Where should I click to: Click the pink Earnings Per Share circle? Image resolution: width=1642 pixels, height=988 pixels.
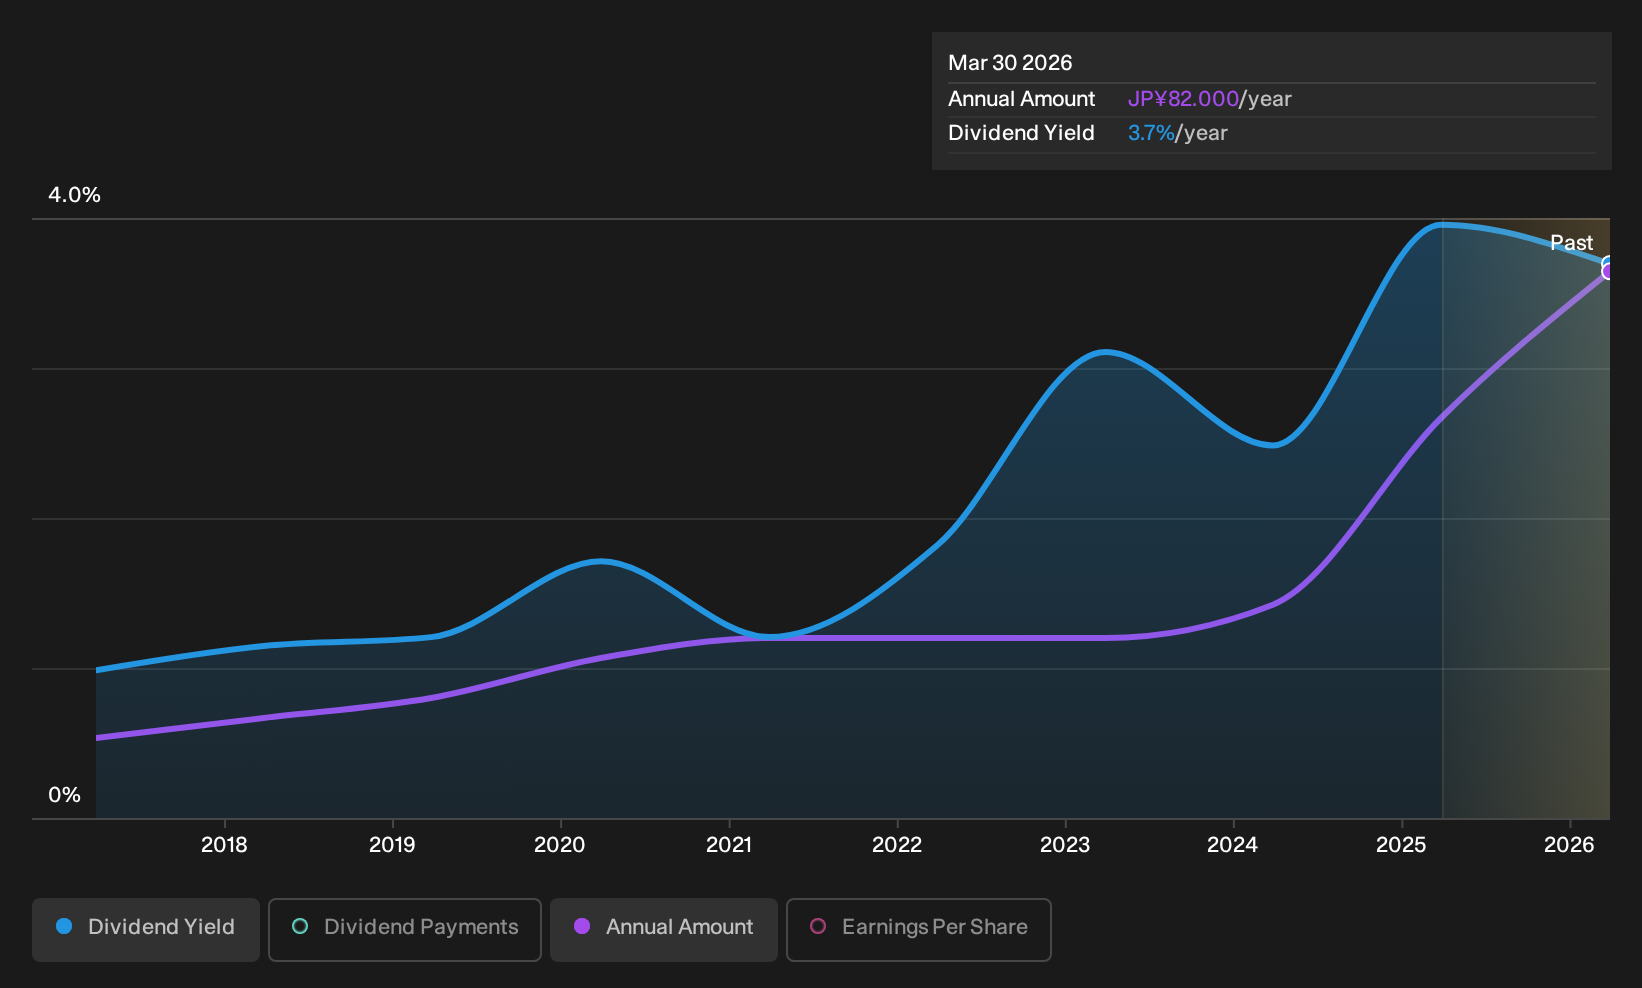[818, 926]
